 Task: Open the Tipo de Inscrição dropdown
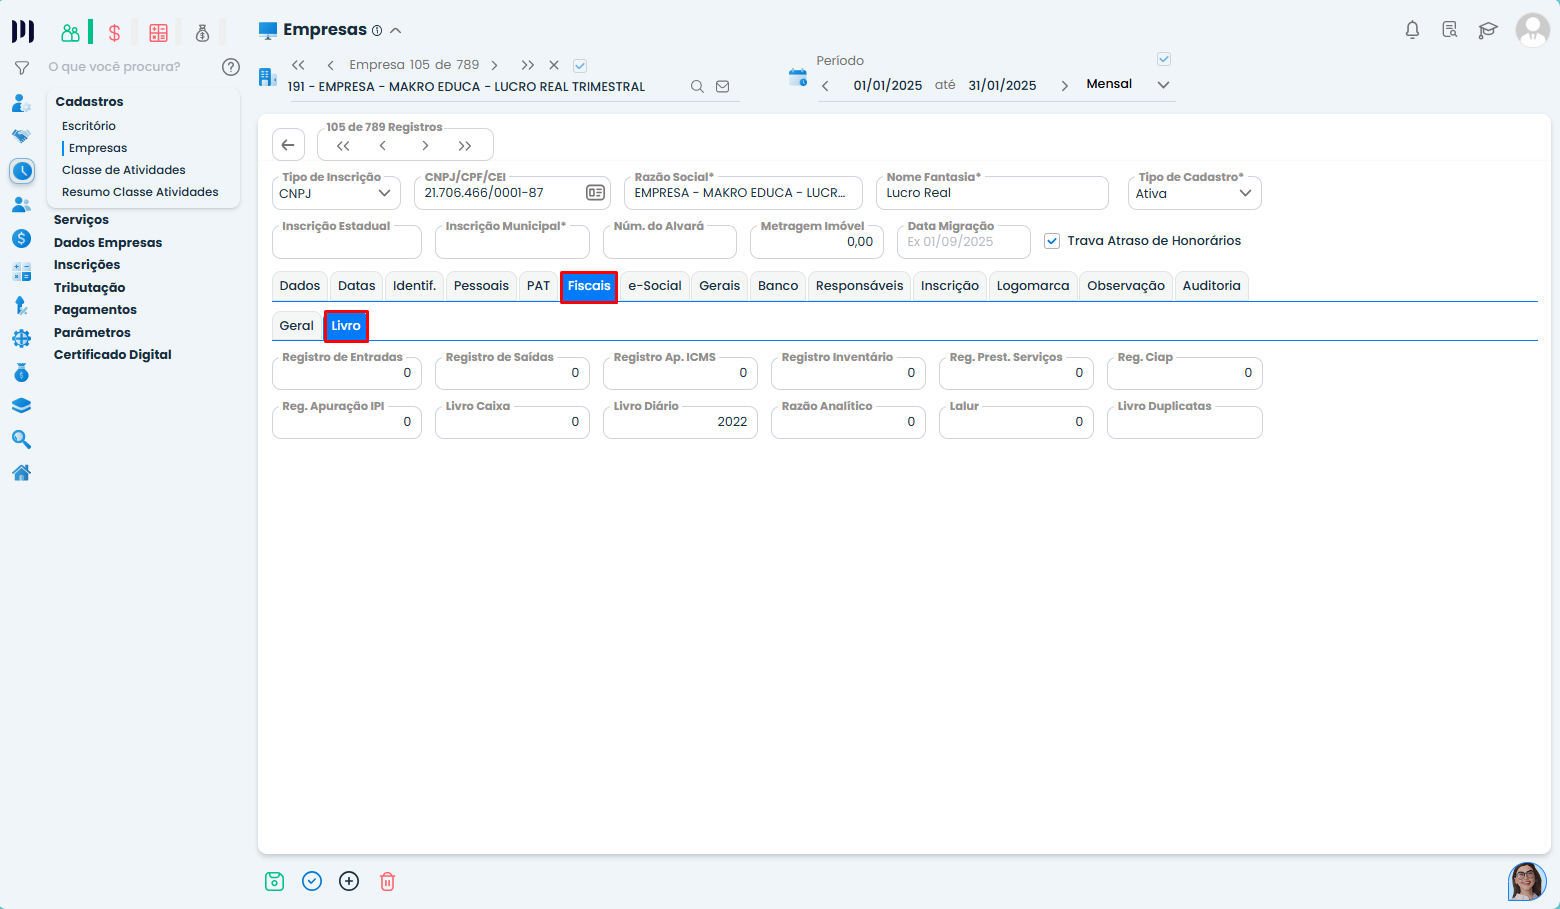tap(336, 193)
